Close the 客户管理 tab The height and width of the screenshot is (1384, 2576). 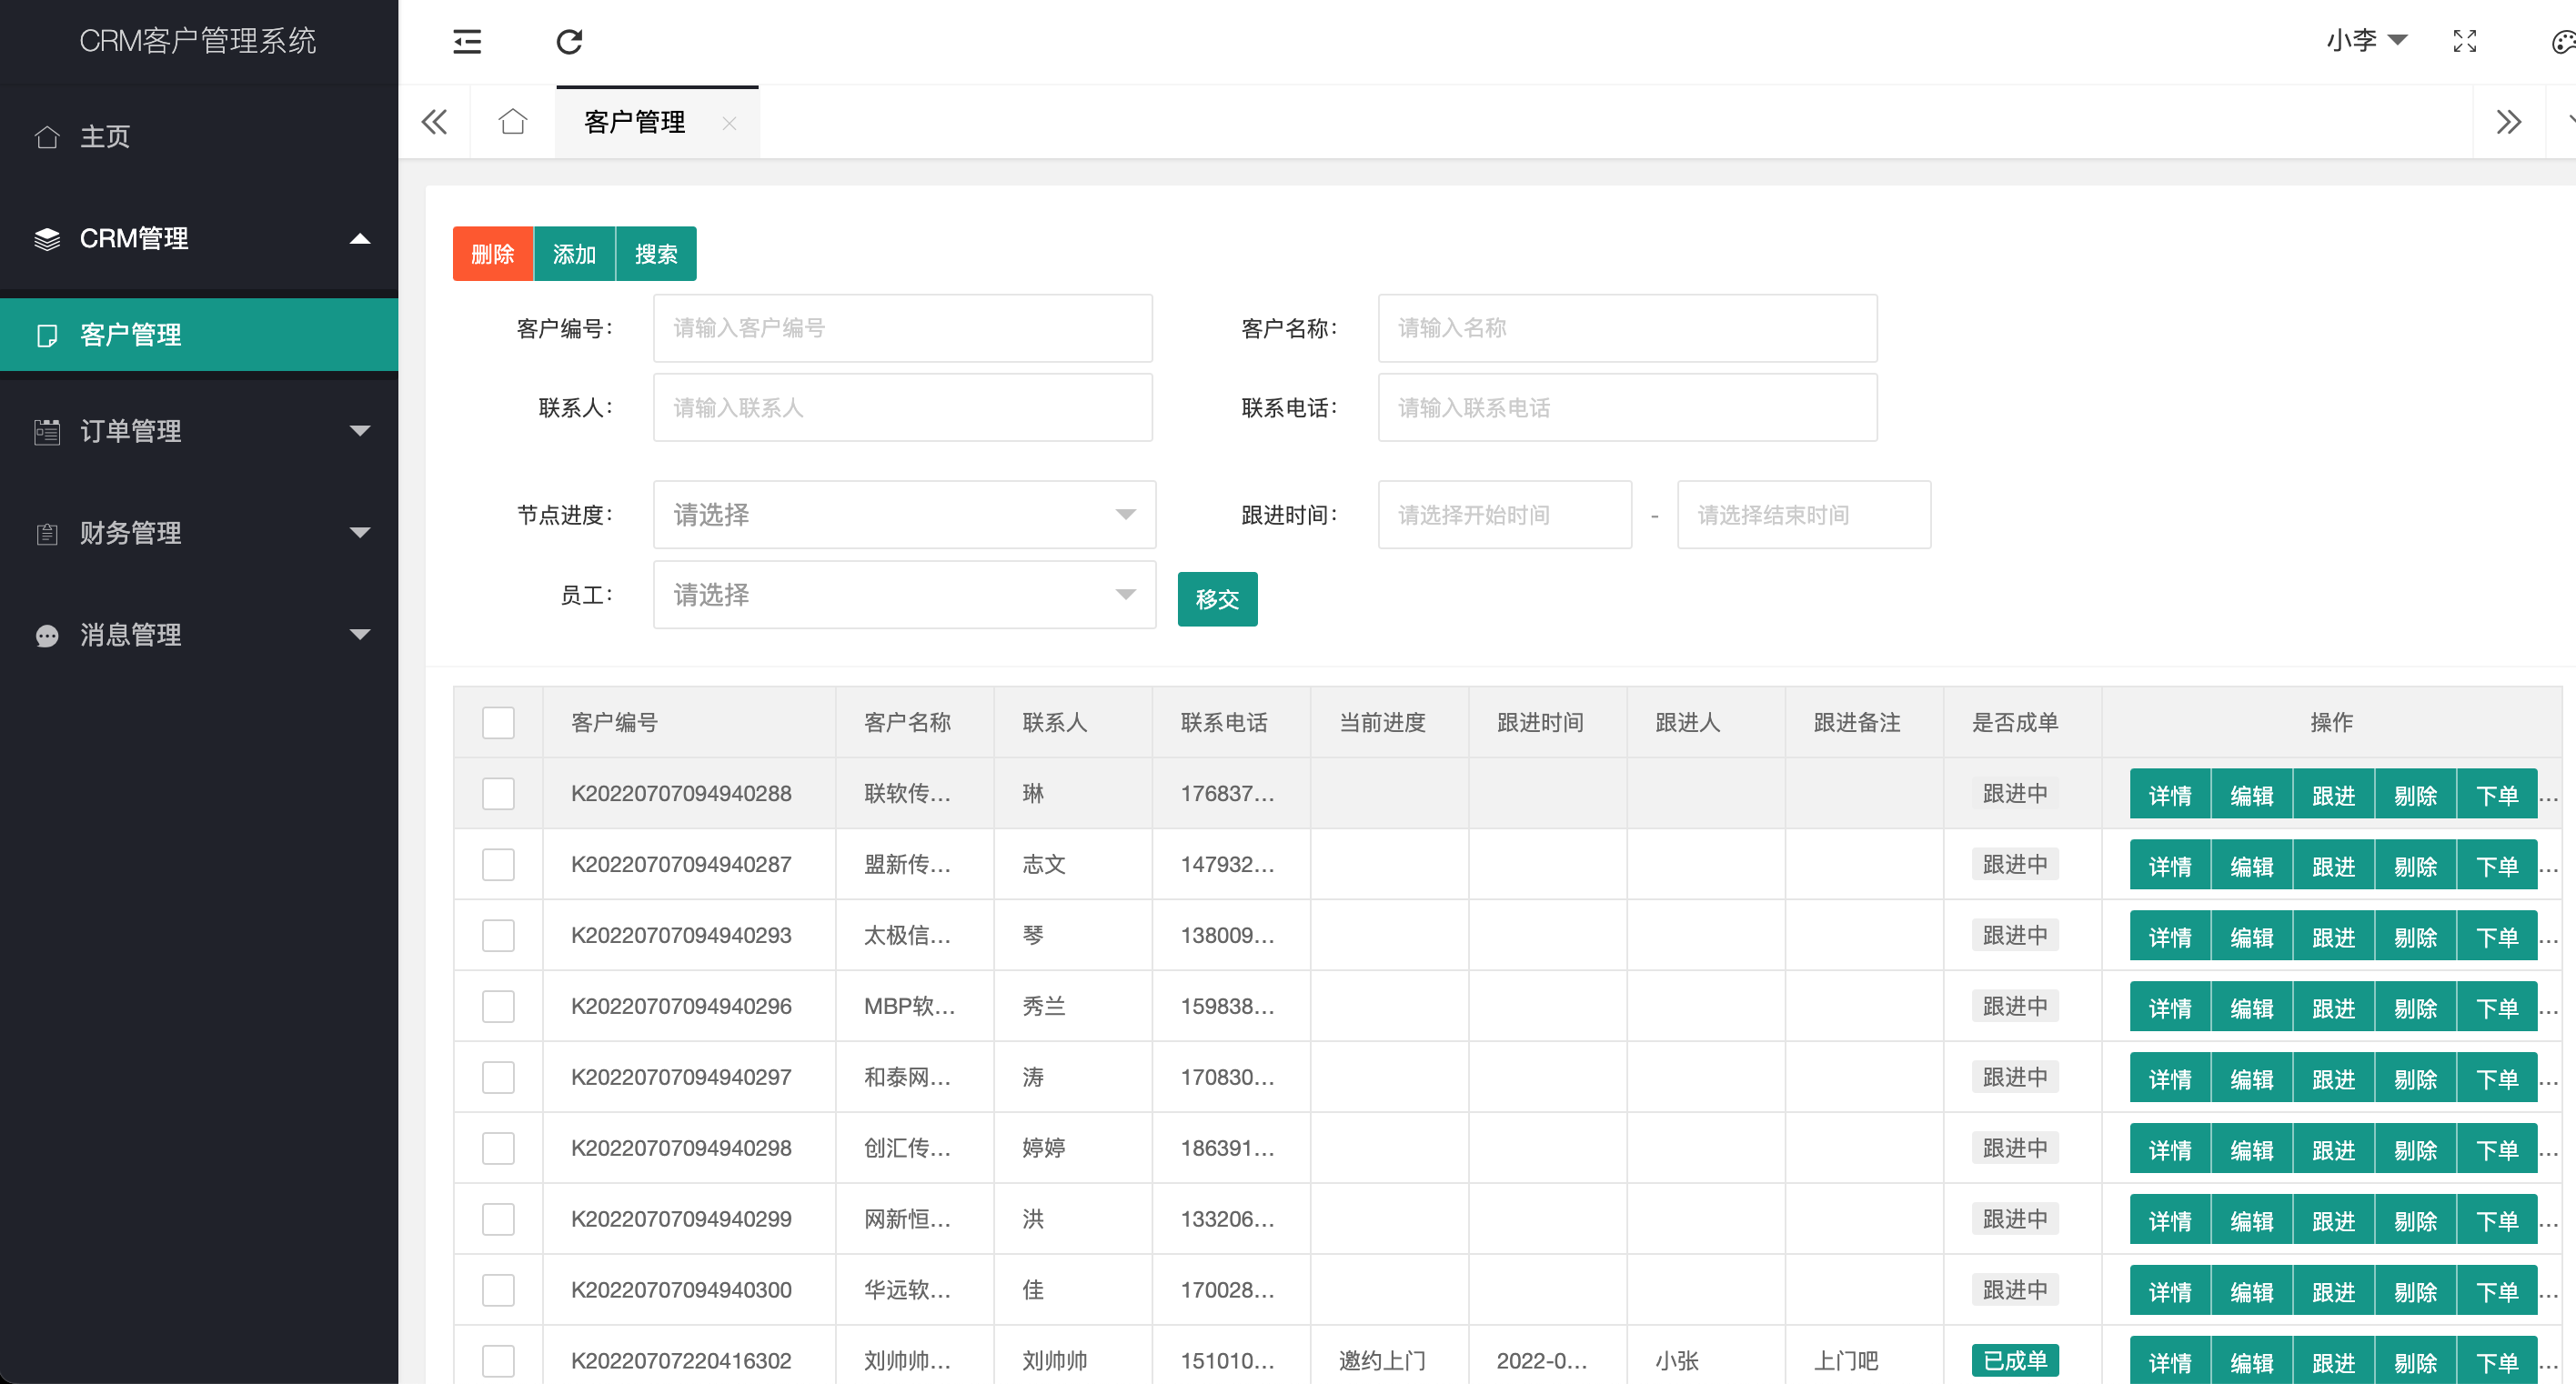pyautogui.click(x=729, y=123)
